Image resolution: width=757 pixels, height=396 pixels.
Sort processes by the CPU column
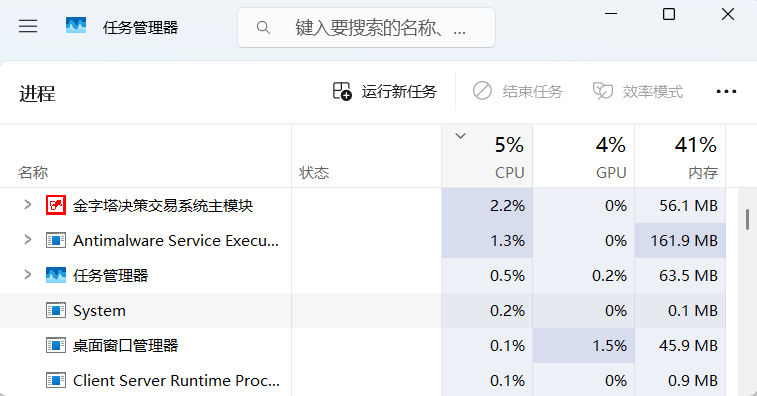487,156
